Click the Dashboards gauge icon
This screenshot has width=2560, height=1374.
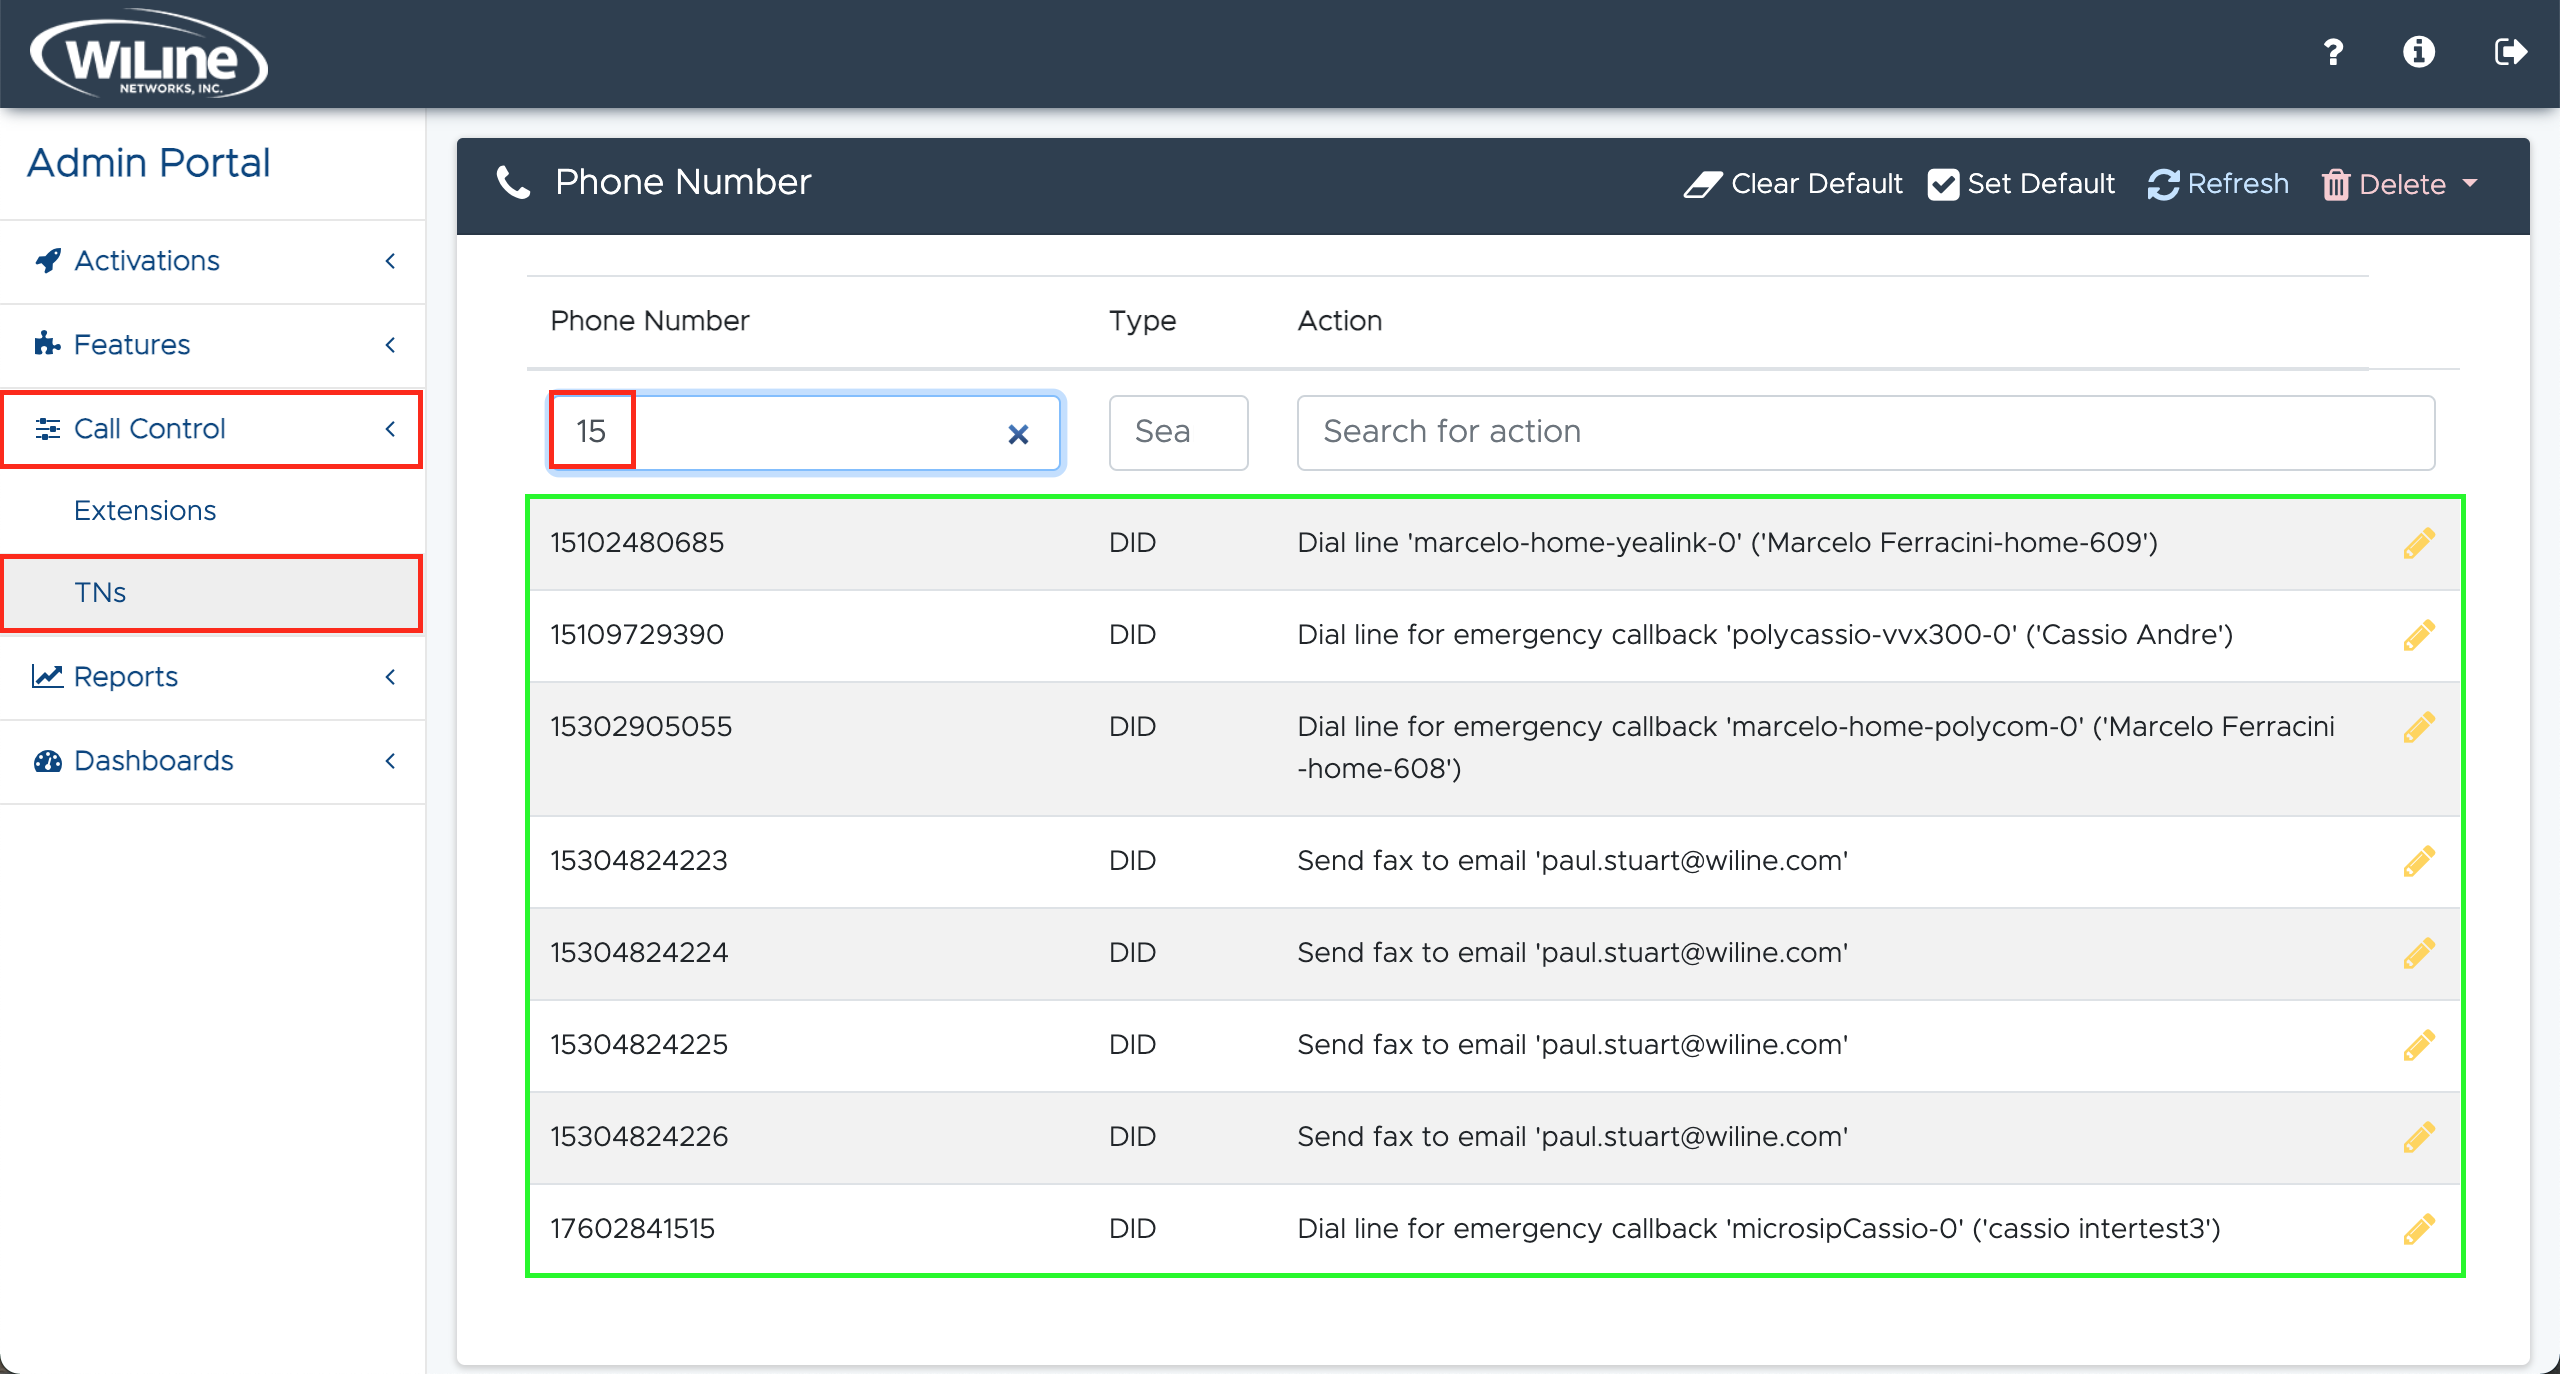(x=47, y=761)
